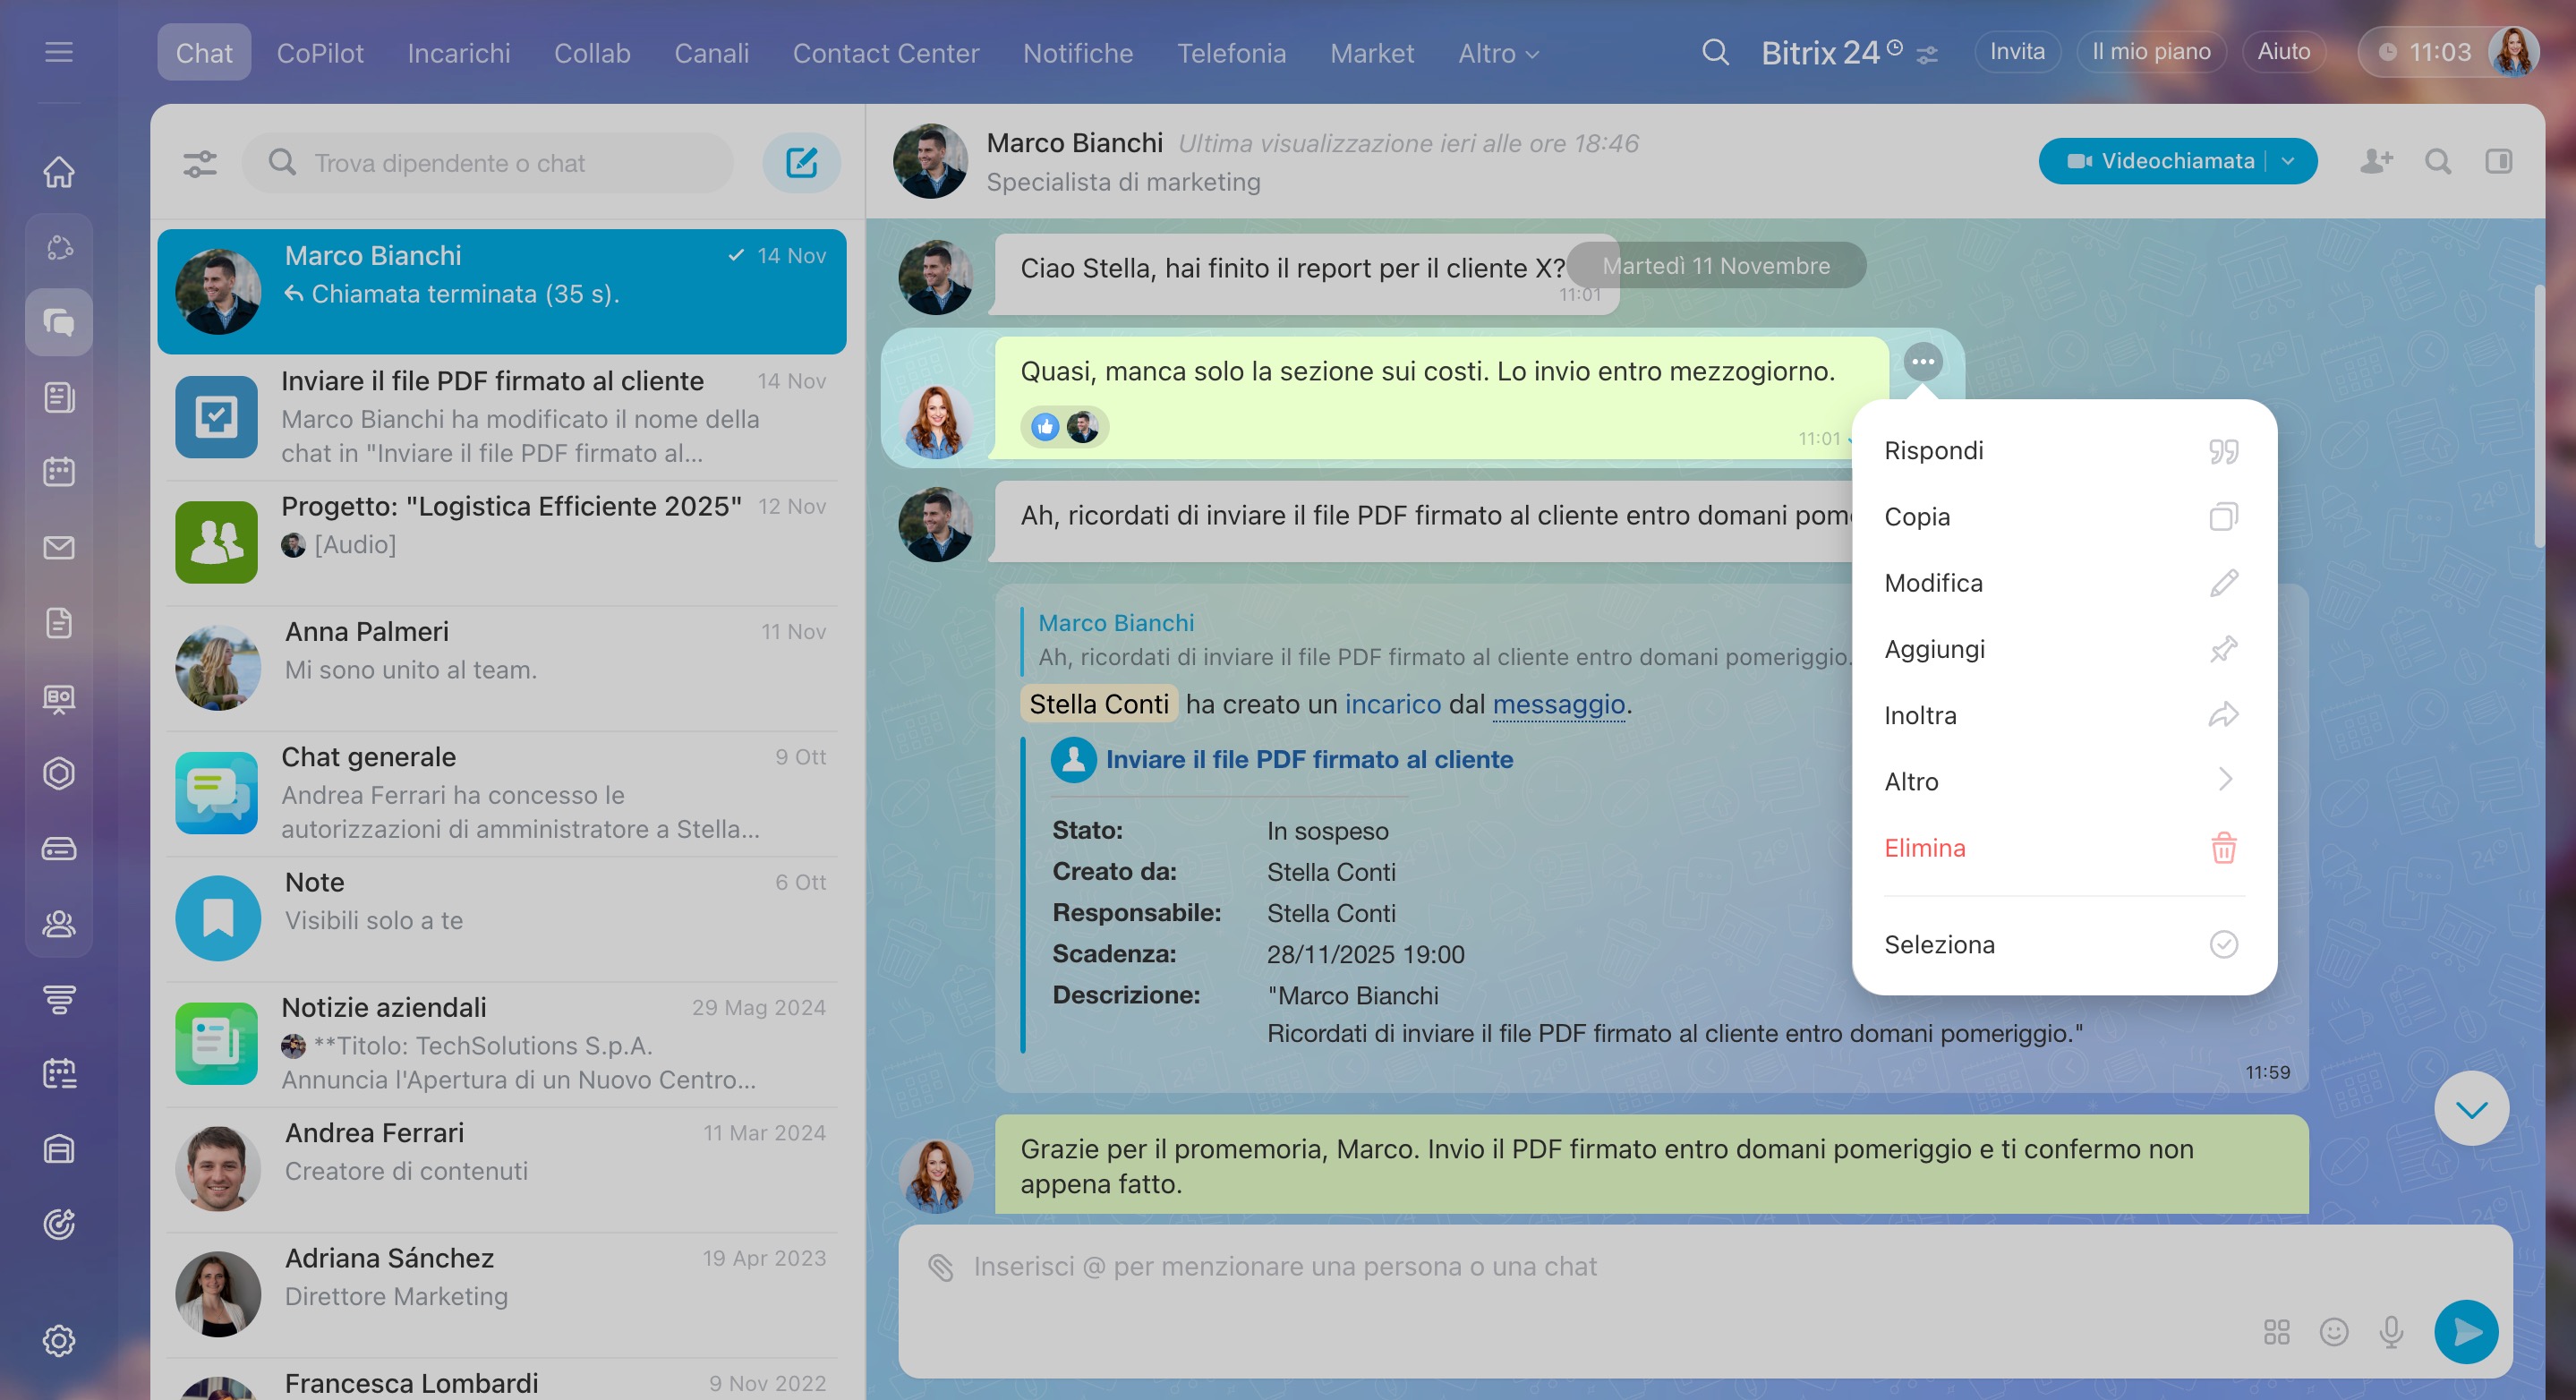
Task: Open the Altro dropdown in top navigation
Action: pos(1497,53)
